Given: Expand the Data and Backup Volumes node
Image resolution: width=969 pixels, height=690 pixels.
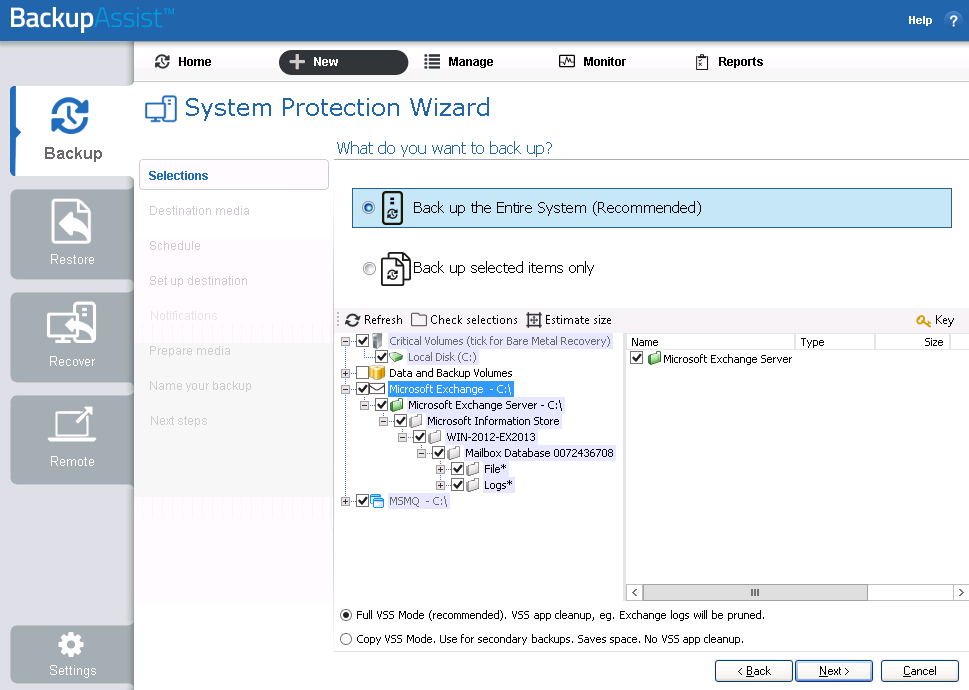Looking at the screenshot, I should (345, 373).
